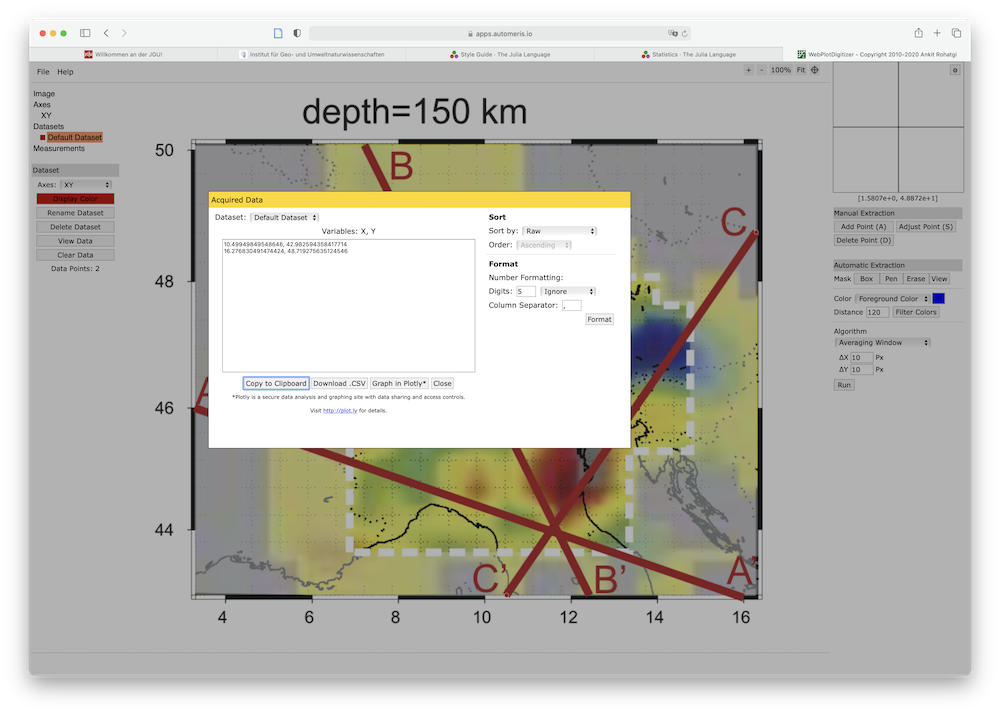This screenshot has height=714, width=1000.
Task: Open the Dataset selector in the dialog
Action: click(284, 217)
